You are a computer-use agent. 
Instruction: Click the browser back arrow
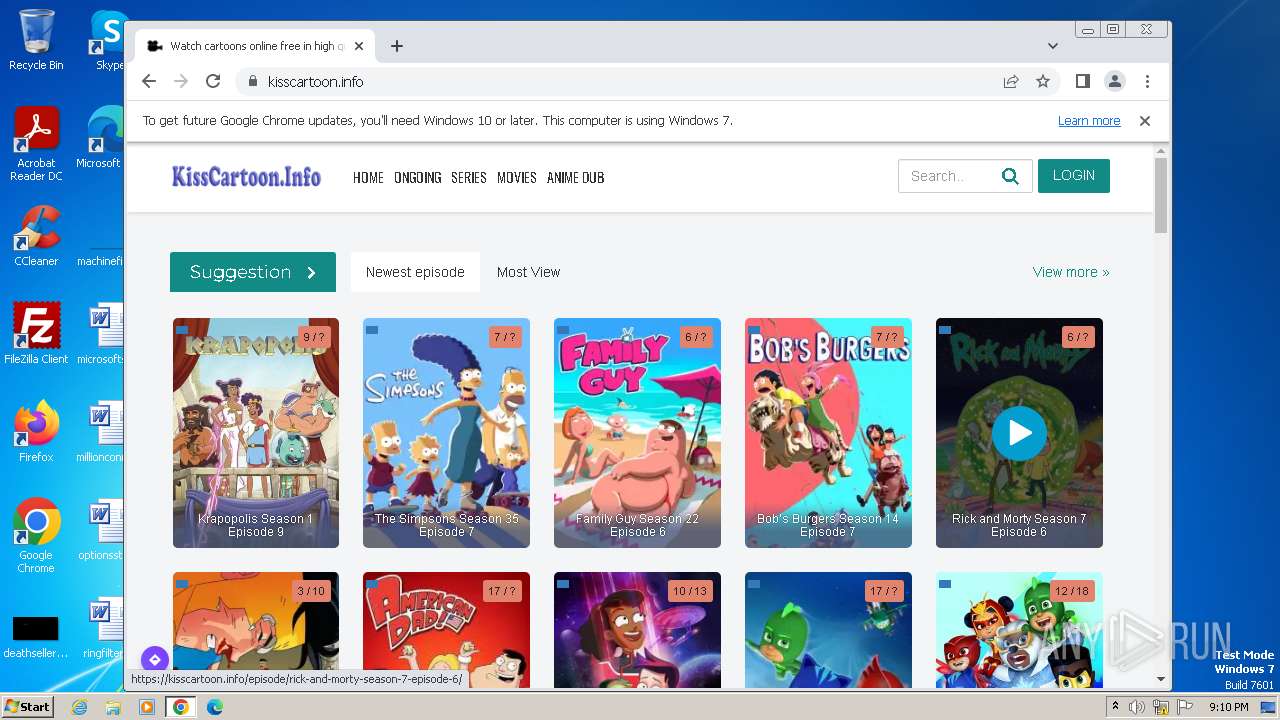[x=149, y=82]
